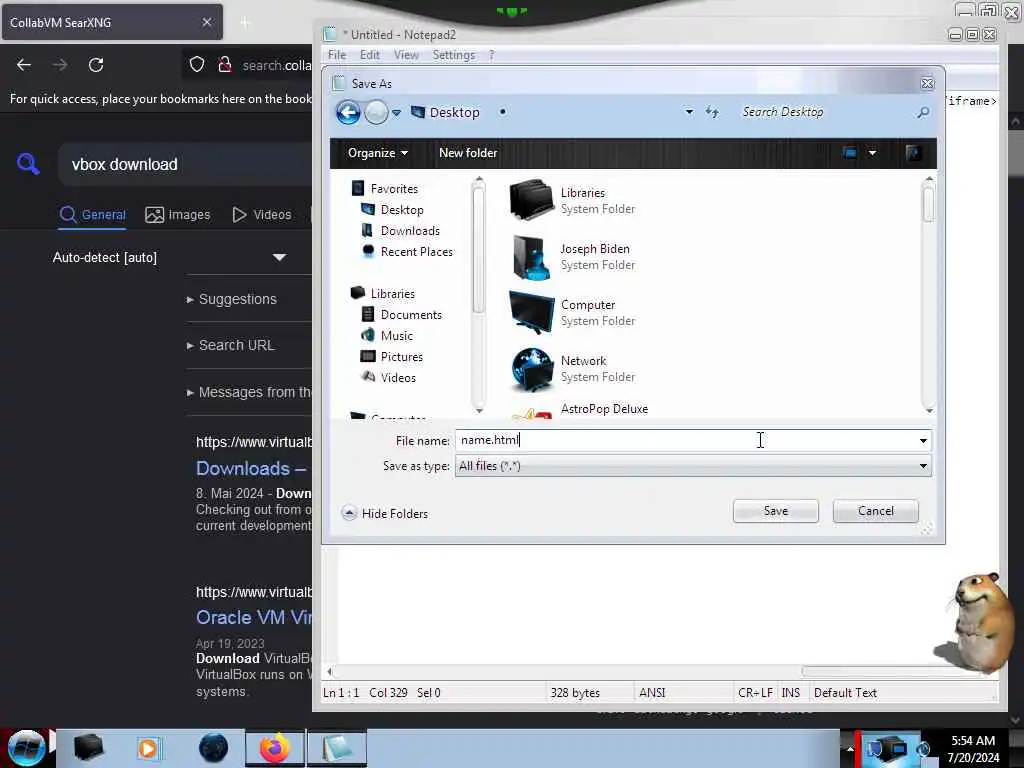Viewport: 1024px width, 768px height.
Task: Click the change view icon
Action: (850, 153)
